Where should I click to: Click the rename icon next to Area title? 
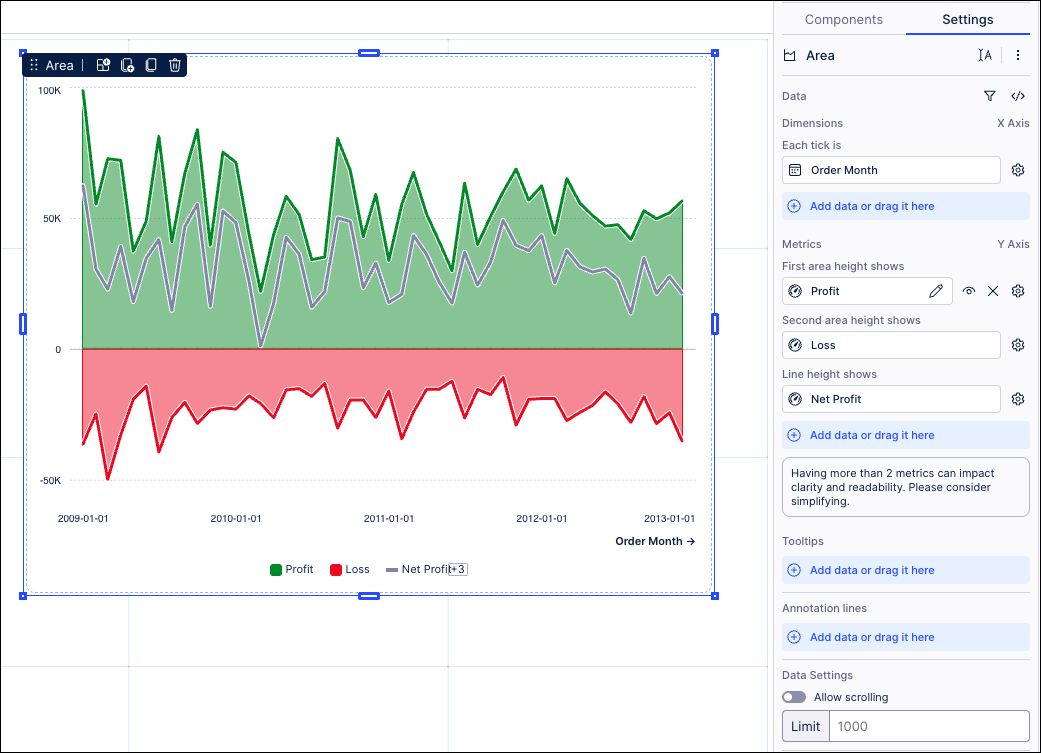click(x=985, y=56)
